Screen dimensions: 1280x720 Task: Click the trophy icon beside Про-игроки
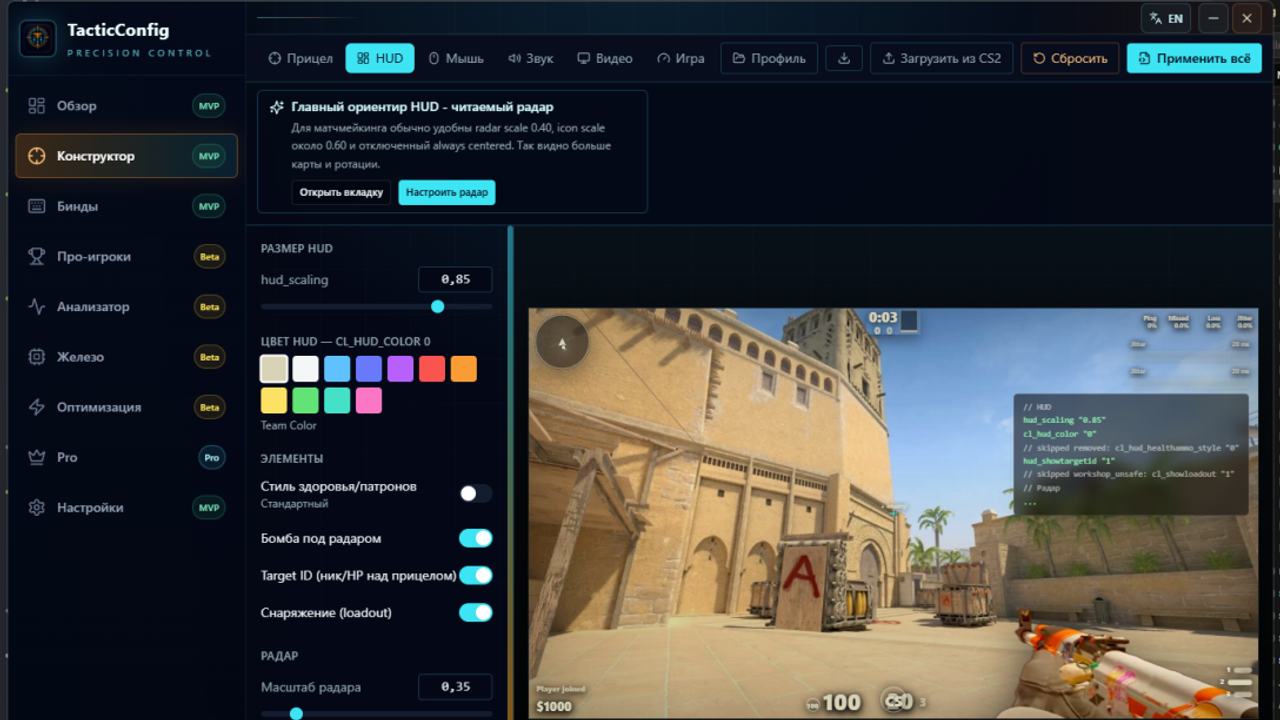coord(37,257)
